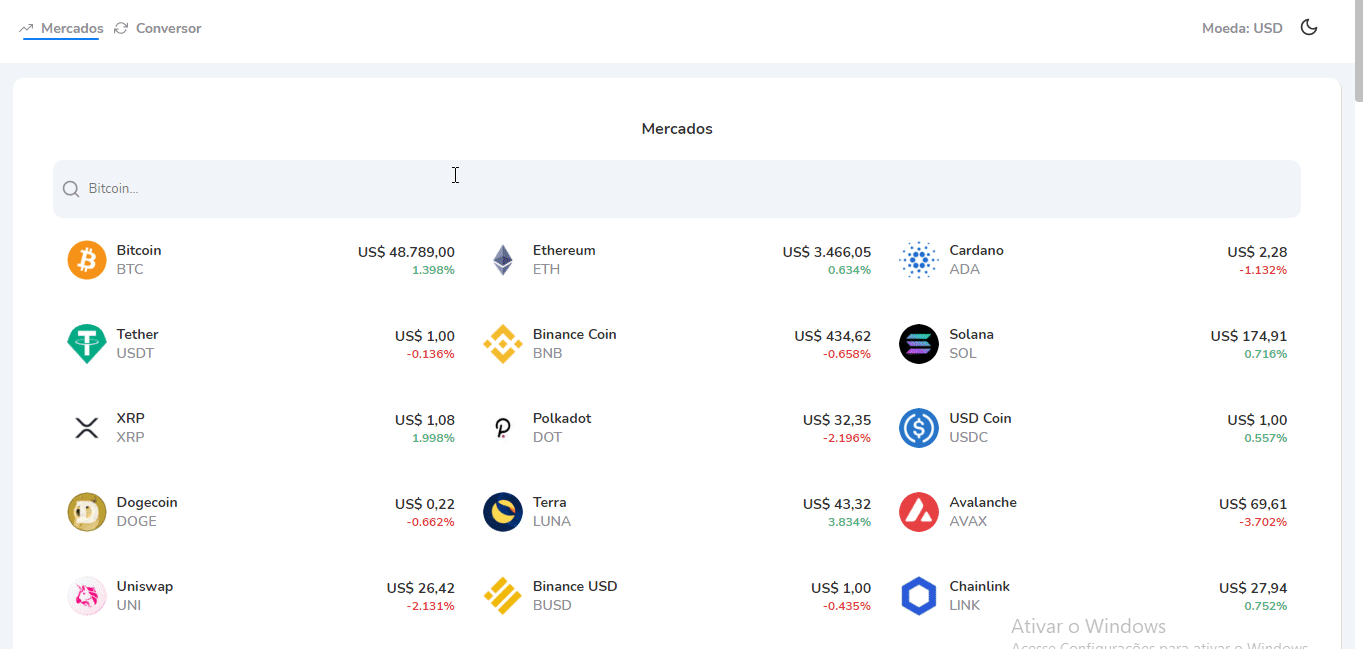Click the Binance USD logo icon
The image size is (1363, 649).
(503, 596)
